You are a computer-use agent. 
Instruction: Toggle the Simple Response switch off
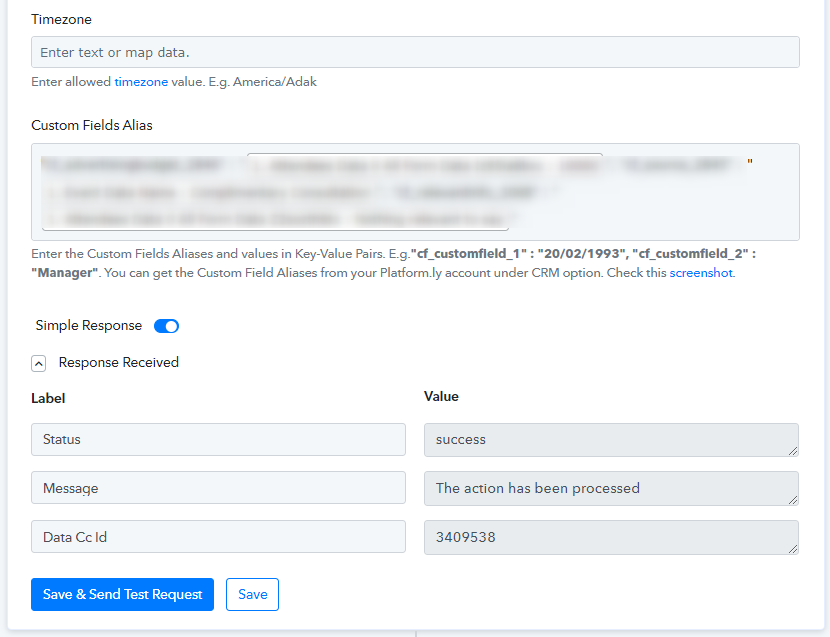pos(166,326)
